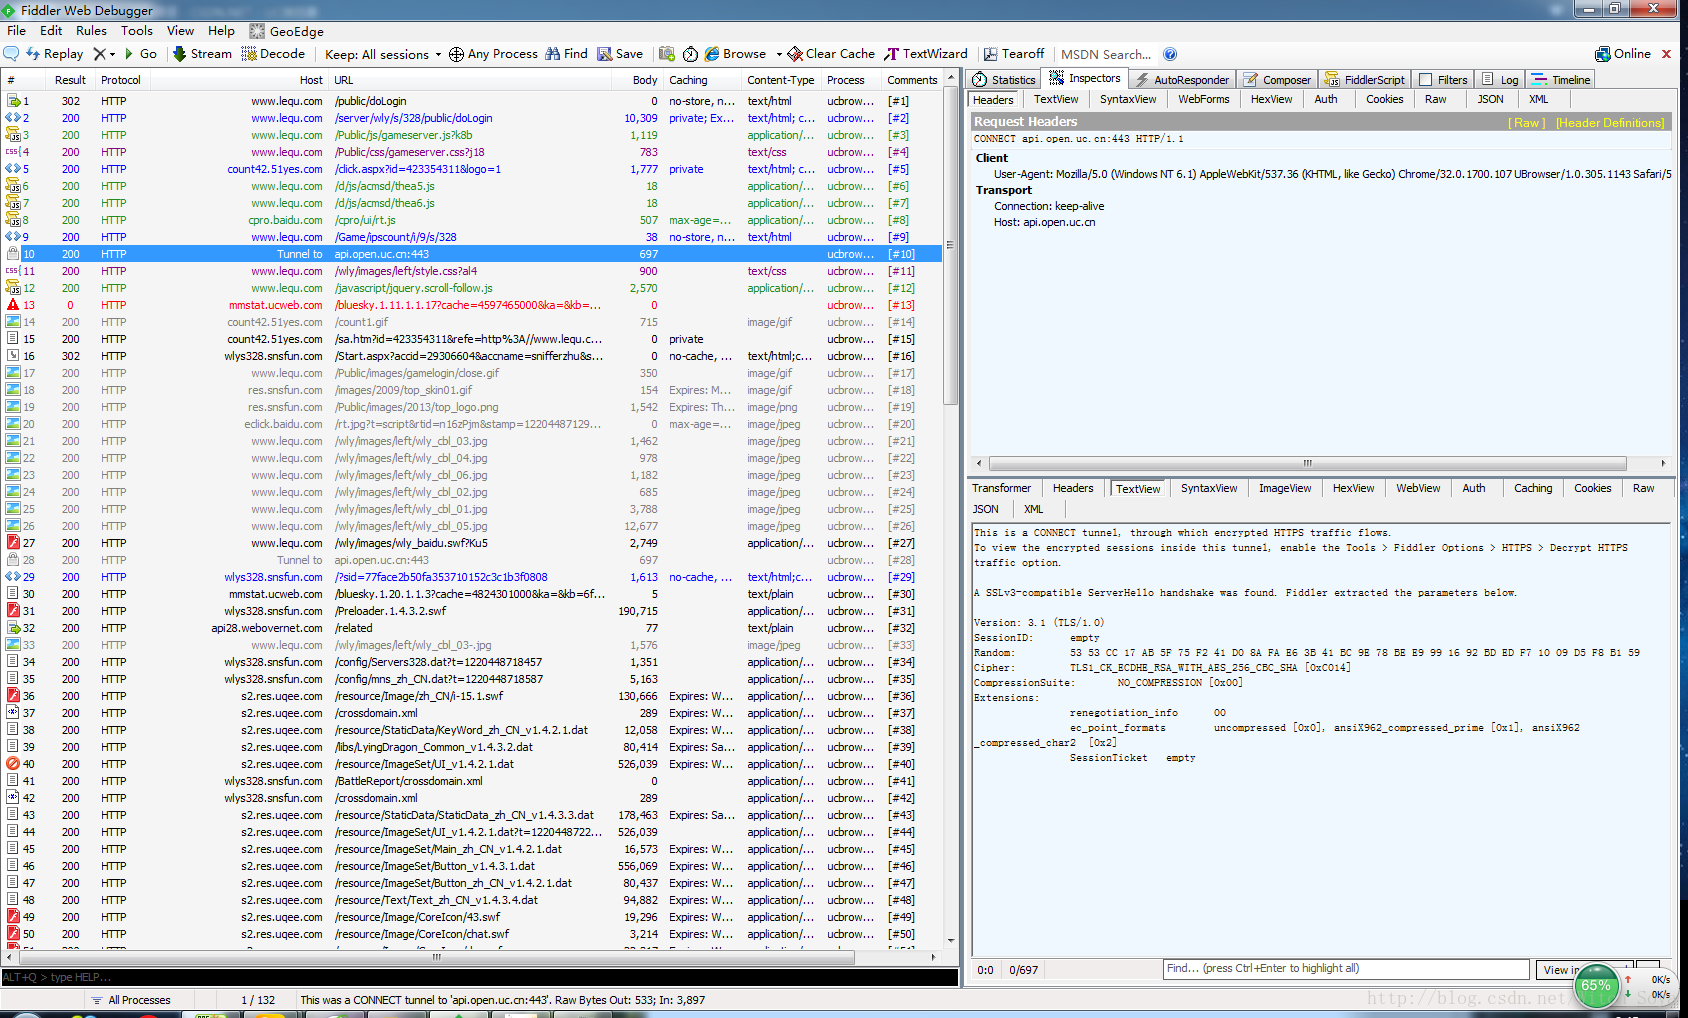Replay the selected sessions

(55, 54)
